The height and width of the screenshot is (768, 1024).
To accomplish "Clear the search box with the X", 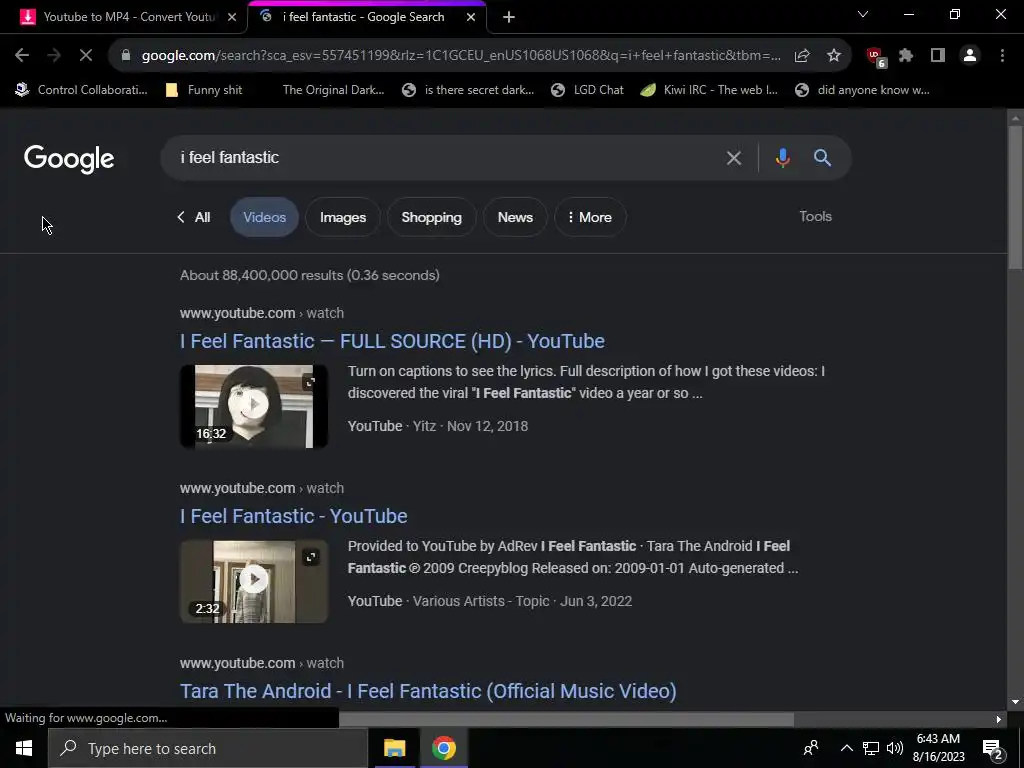I will [734, 158].
